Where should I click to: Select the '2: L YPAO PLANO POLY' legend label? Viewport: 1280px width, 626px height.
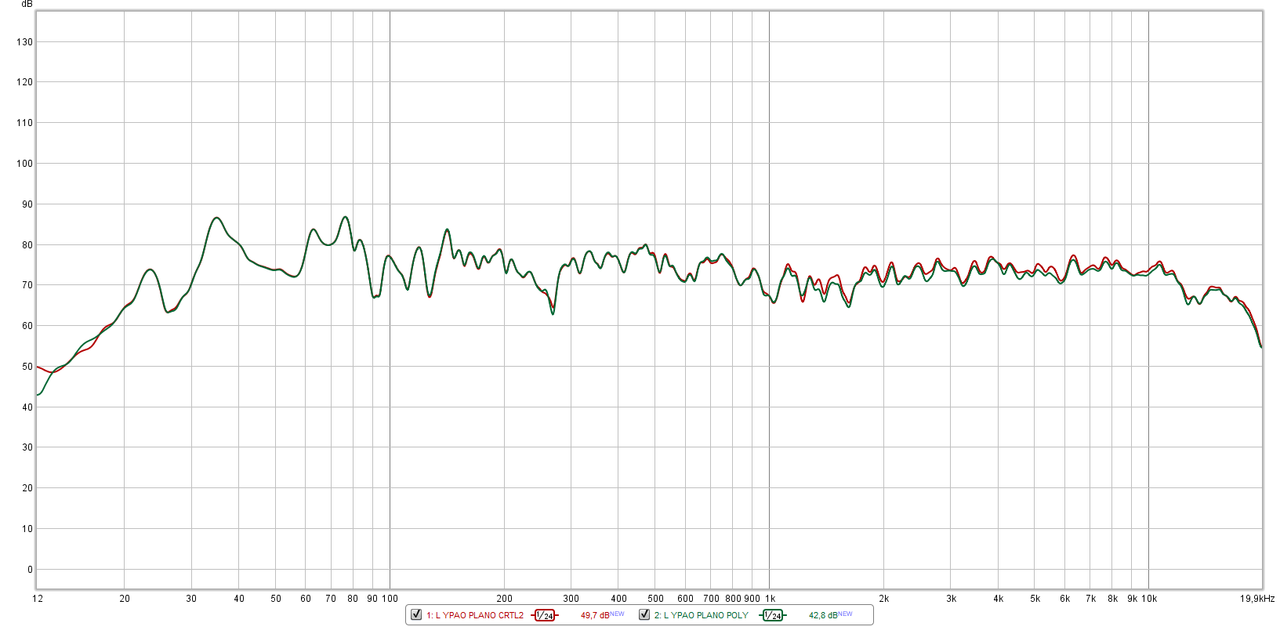(703, 615)
